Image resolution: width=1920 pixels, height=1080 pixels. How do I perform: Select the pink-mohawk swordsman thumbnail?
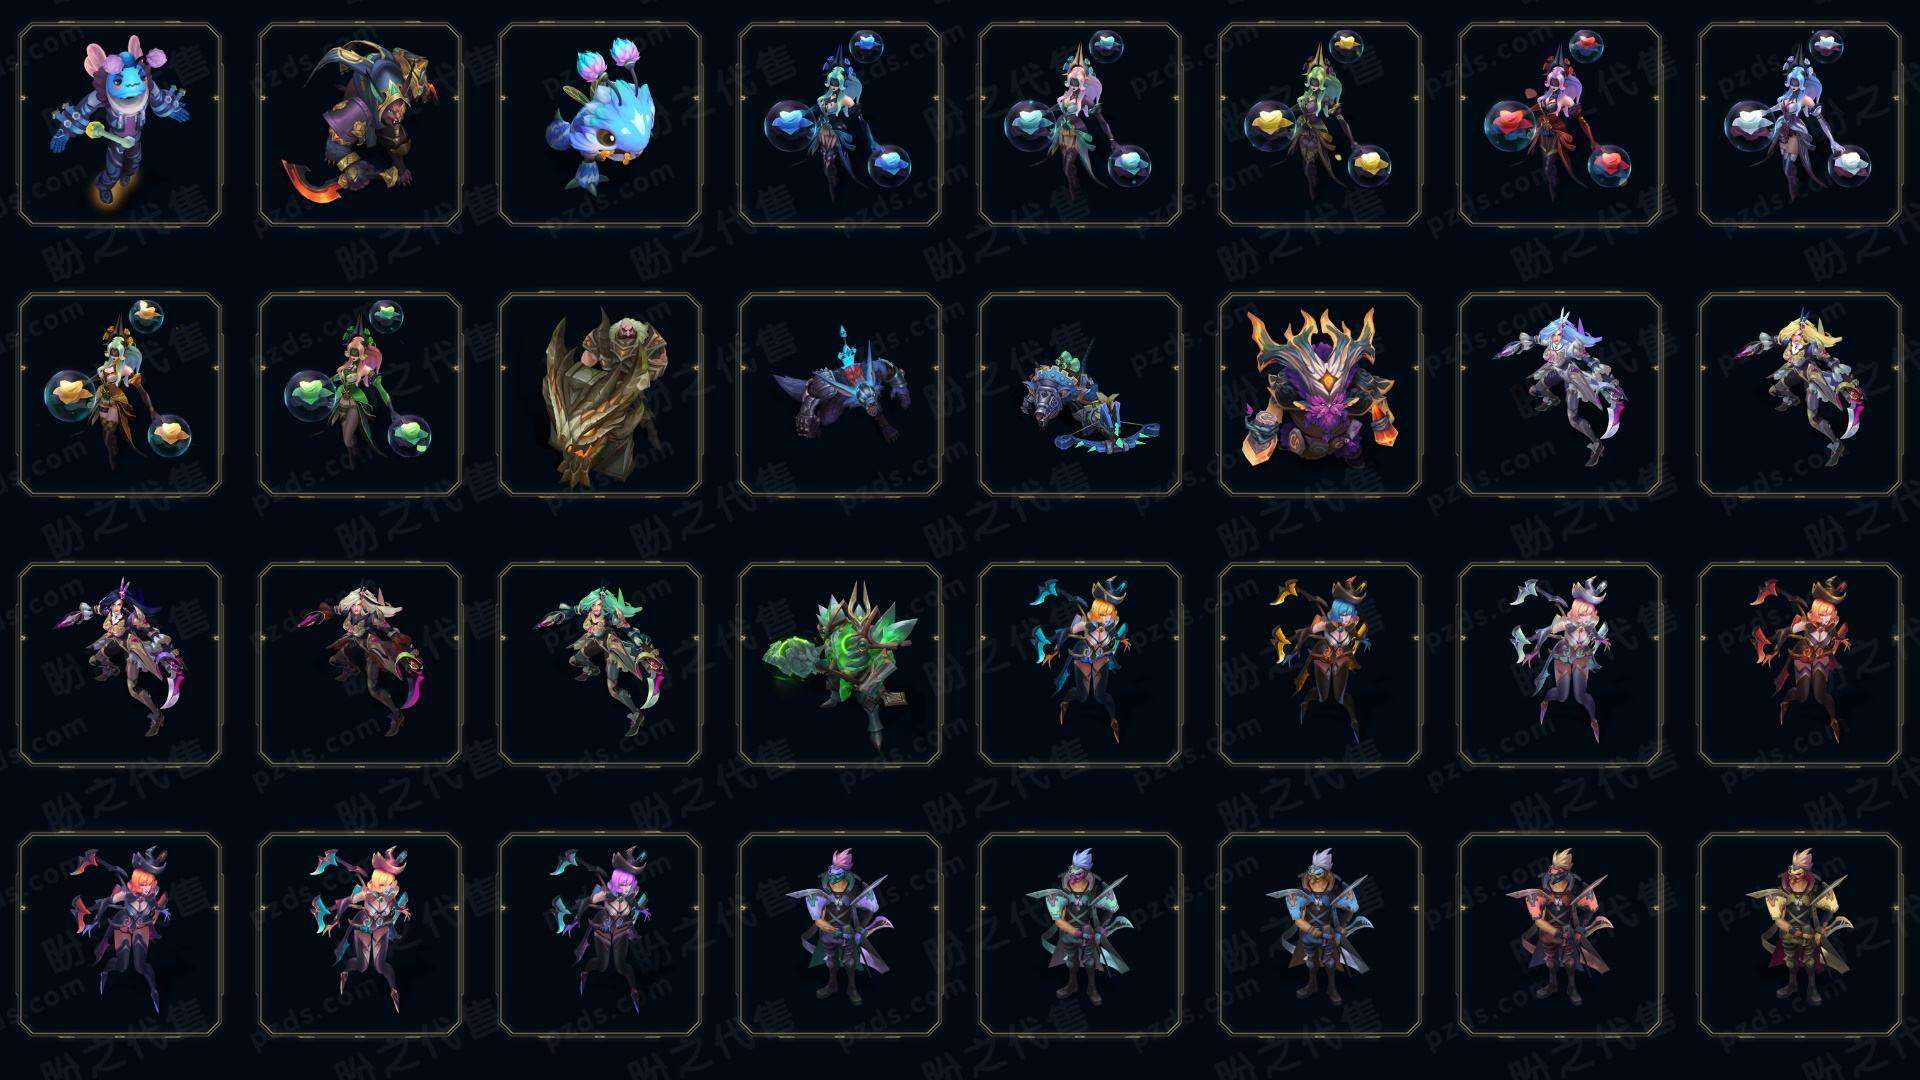point(840,934)
